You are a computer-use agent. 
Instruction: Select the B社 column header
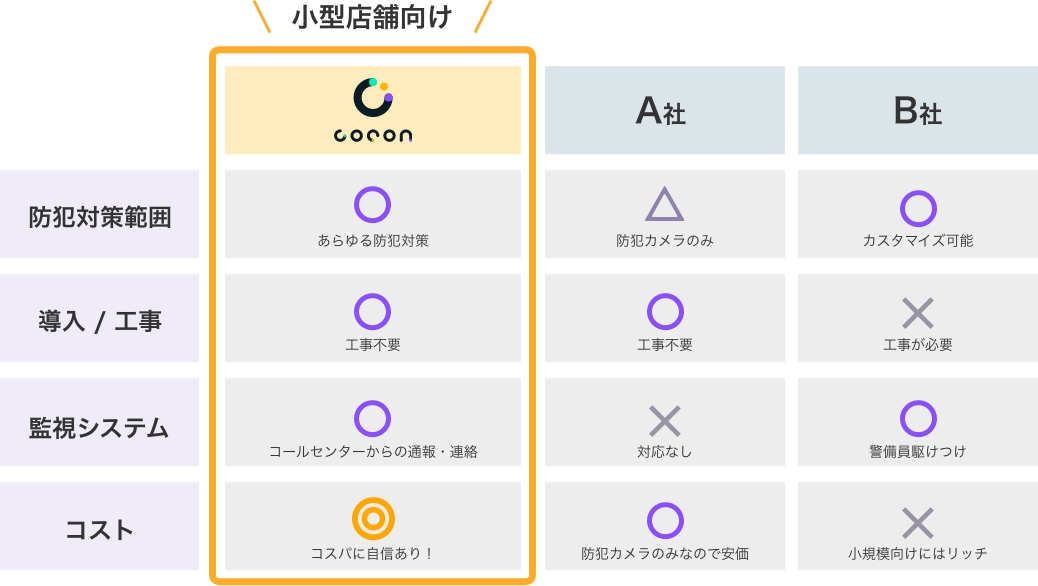918,110
